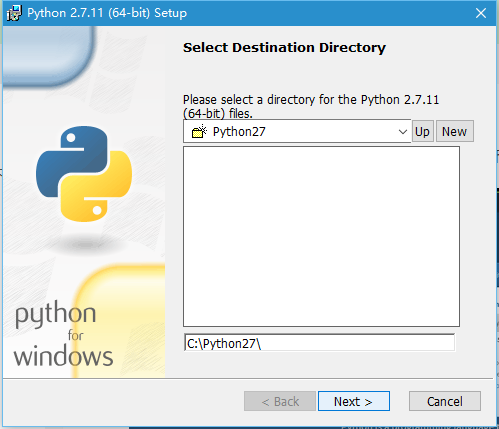The height and width of the screenshot is (429, 499).
Task: Expand the Python27 directory dropdown arrow
Action: coord(403,132)
